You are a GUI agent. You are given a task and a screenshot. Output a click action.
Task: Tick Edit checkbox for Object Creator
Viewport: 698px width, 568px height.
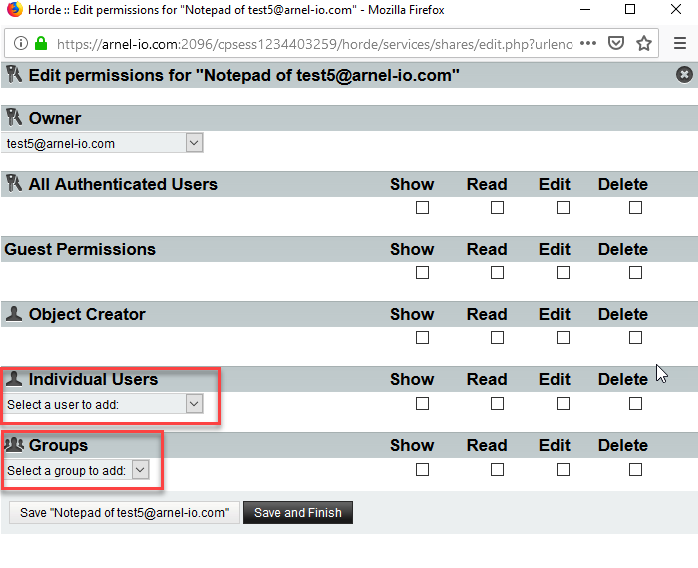click(x=563, y=338)
